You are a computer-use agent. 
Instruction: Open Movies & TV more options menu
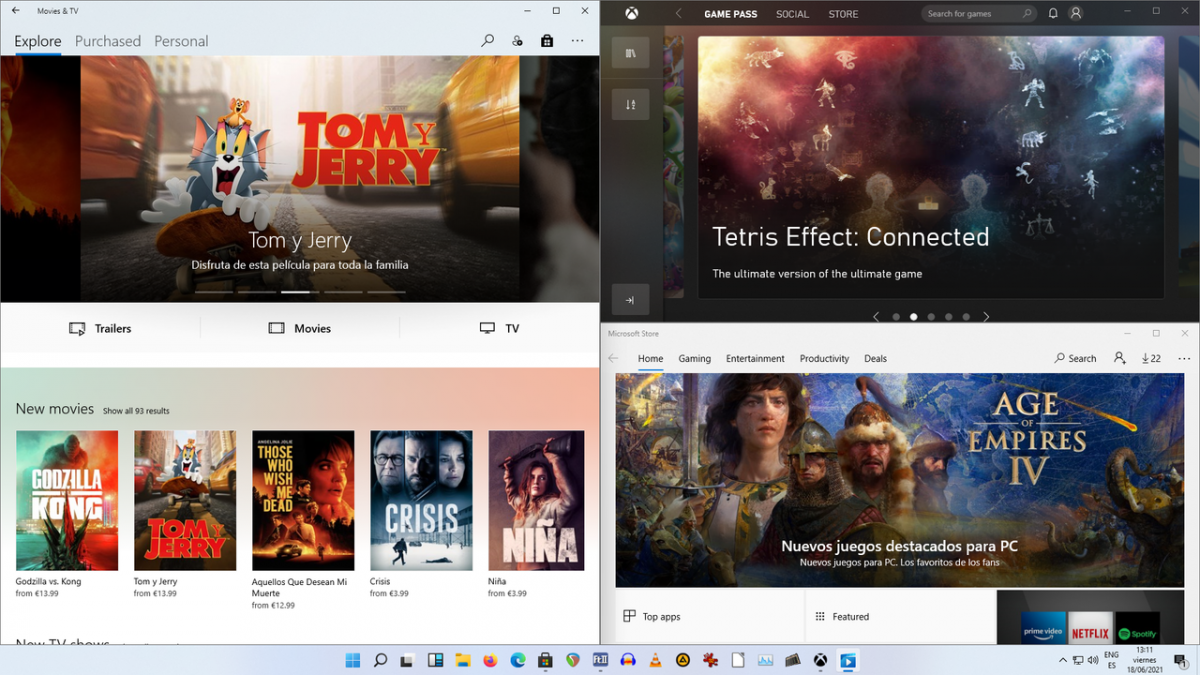point(577,41)
